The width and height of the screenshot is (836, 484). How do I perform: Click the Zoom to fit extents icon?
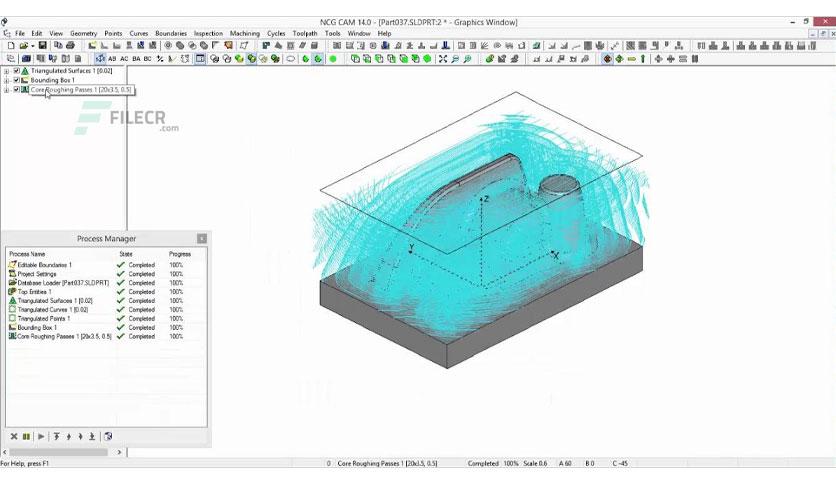click(443, 59)
